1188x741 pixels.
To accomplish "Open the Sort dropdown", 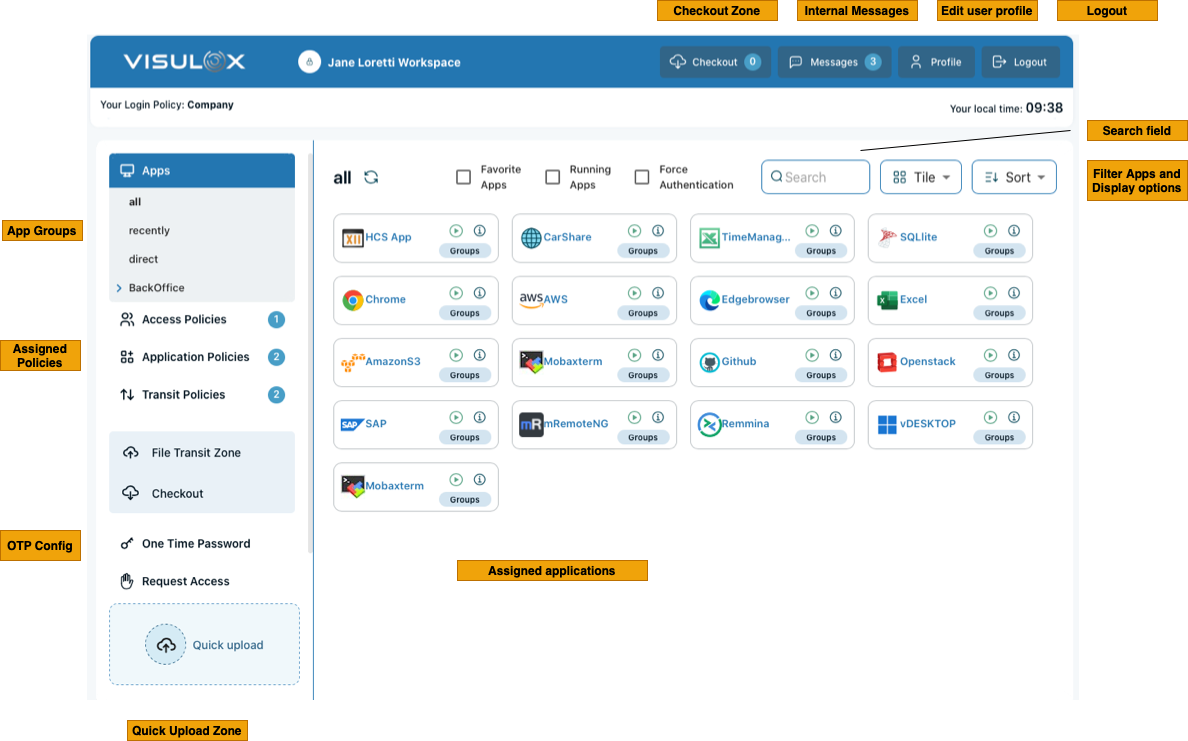I will pos(1013,177).
